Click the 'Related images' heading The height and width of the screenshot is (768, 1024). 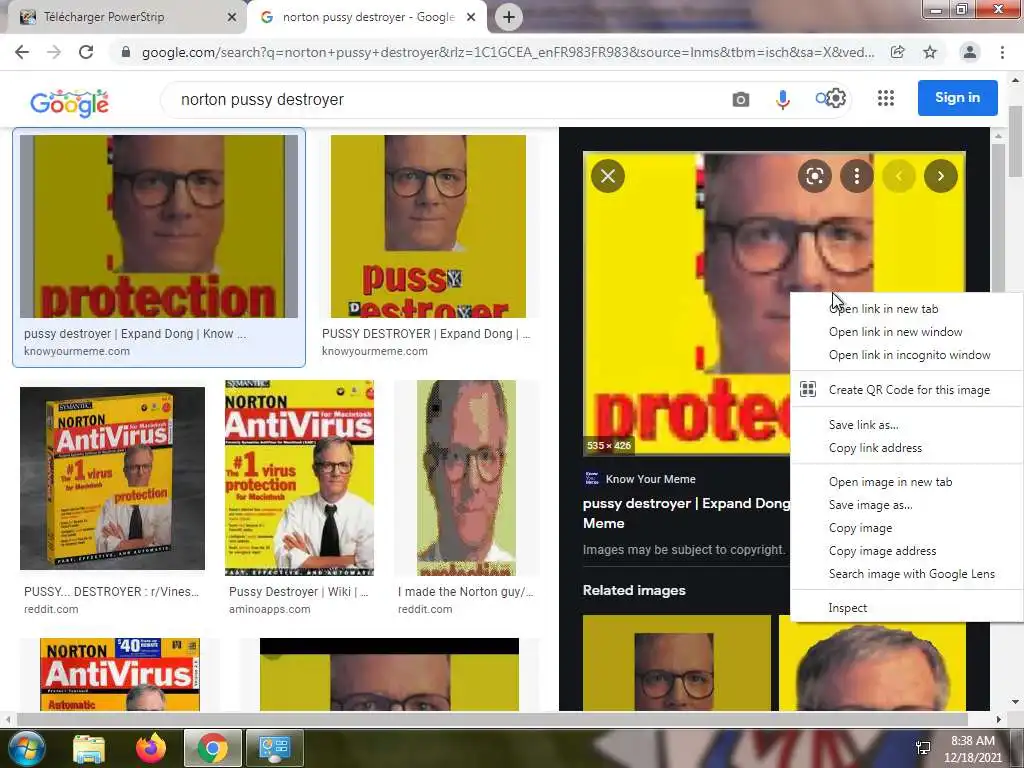[634, 590]
